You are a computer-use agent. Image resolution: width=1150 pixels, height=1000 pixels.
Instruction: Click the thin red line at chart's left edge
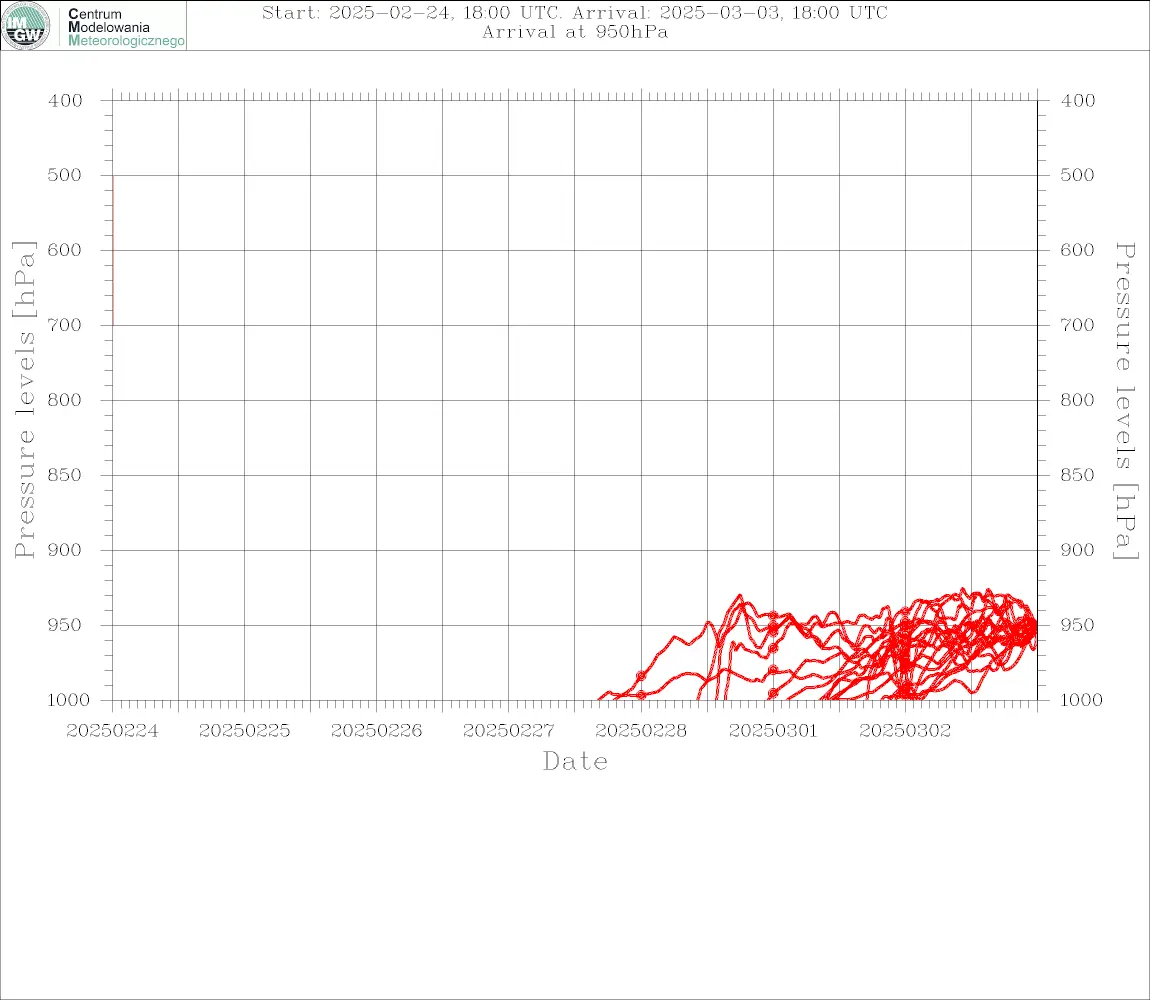click(x=113, y=250)
